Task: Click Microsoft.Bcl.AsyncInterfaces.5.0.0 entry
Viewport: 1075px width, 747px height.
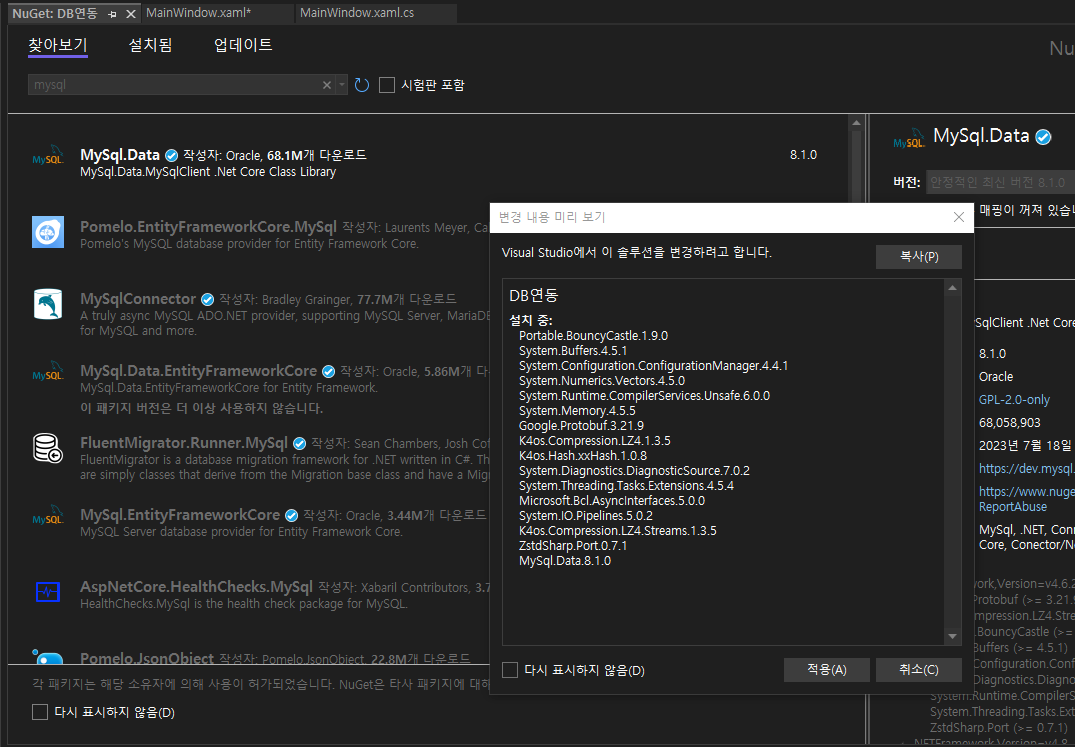Action: (x=612, y=501)
